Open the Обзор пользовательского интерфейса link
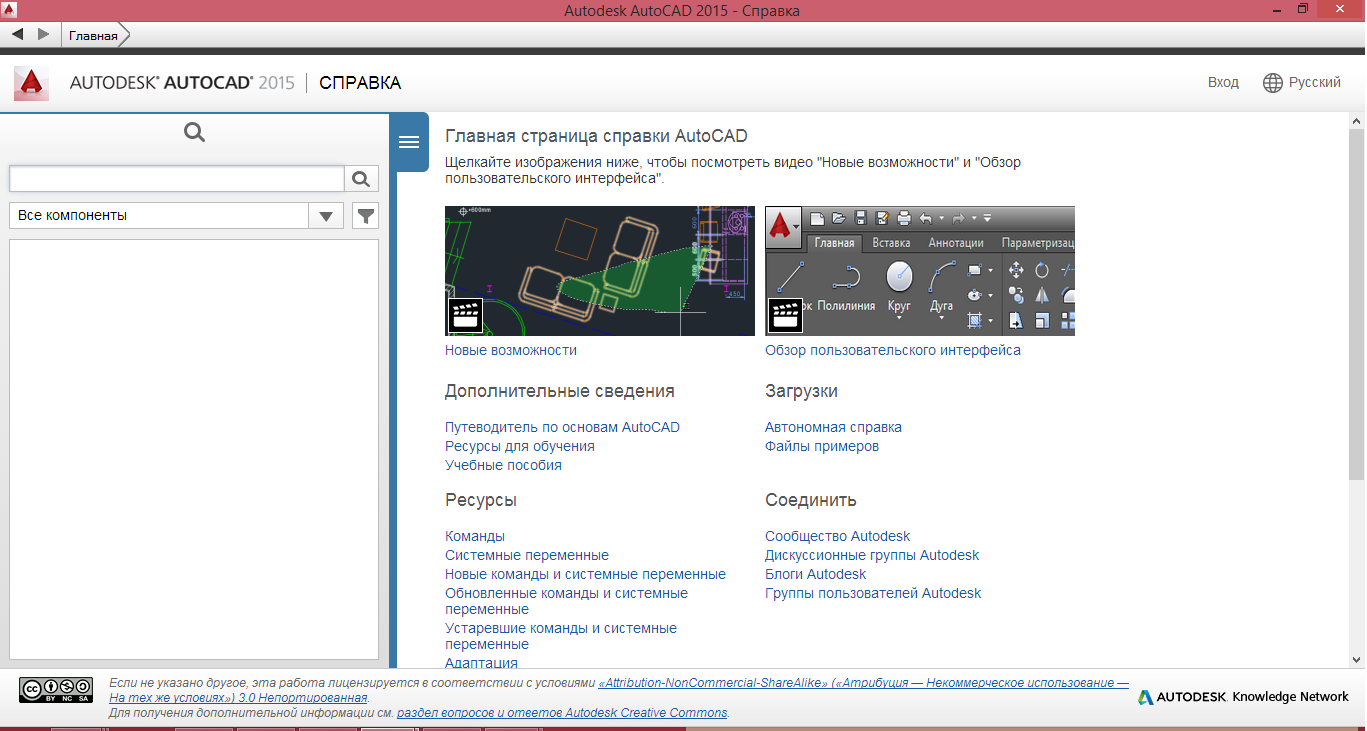1367x731 pixels. click(x=893, y=350)
